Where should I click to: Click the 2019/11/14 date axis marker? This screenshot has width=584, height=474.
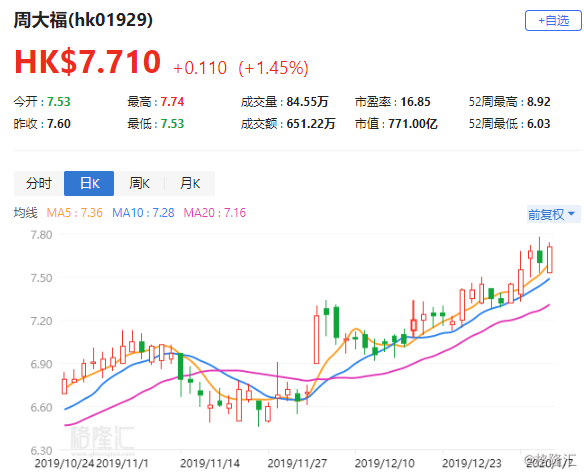[x=210, y=464]
